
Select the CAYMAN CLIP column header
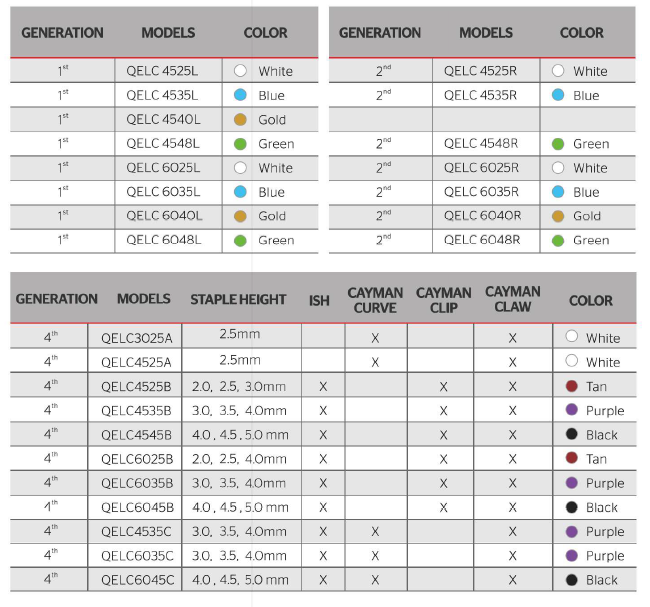point(444,300)
